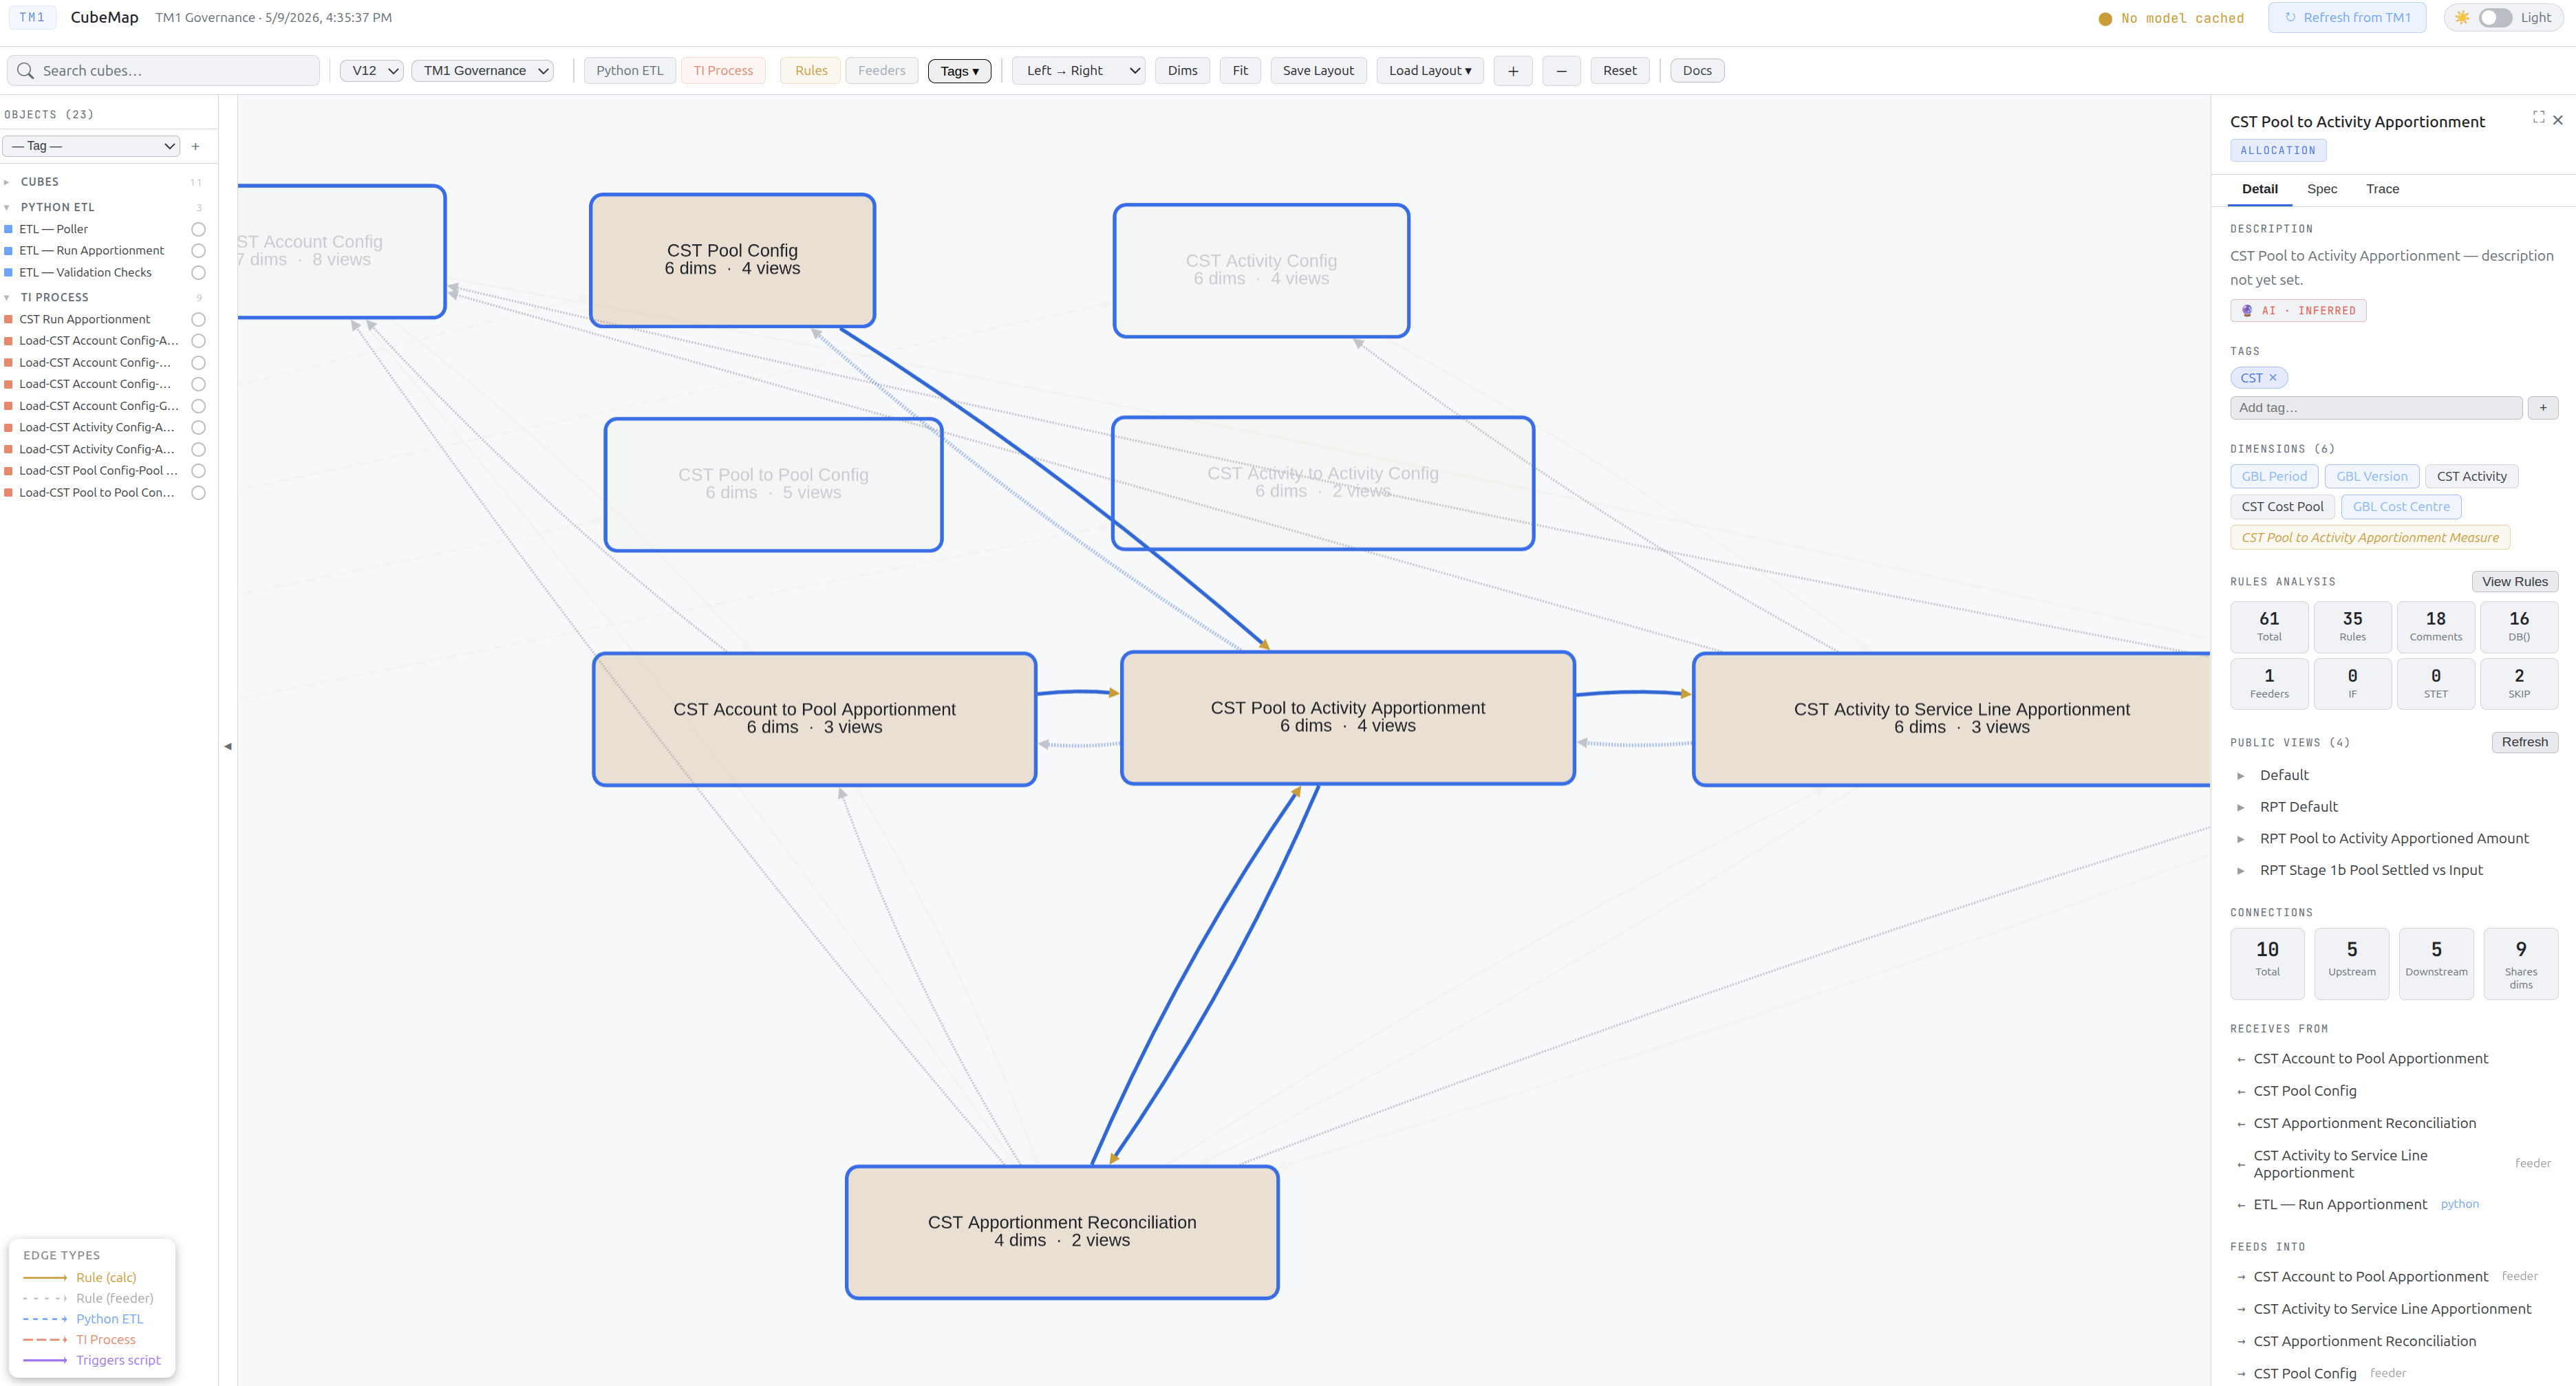This screenshot has height=1386, width=2576.
Task: Toggle the Feeders edge filter
Action: (882, 71)
